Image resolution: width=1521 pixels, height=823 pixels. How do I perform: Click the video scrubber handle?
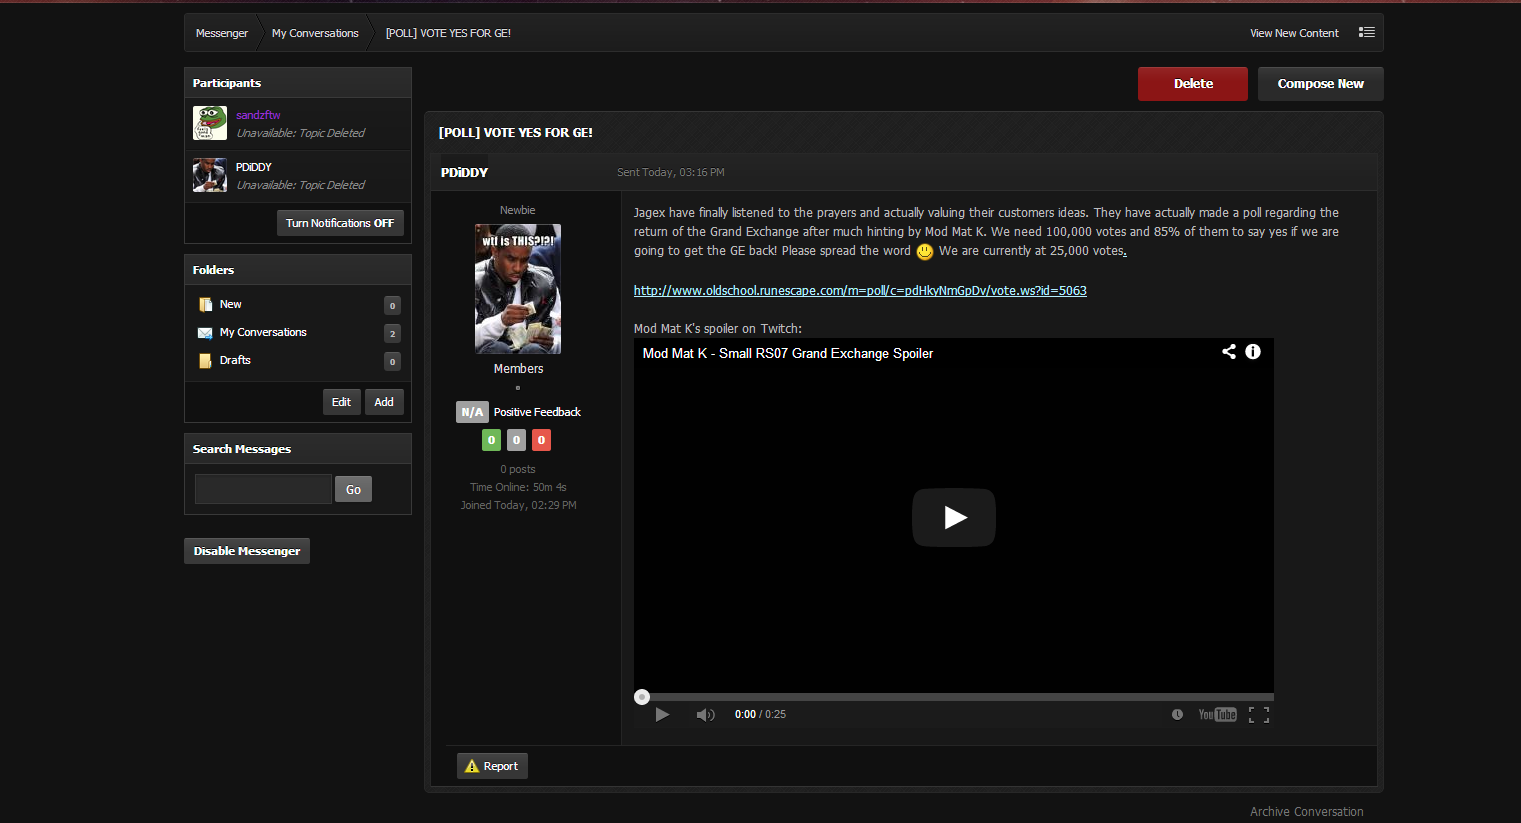[x=642, y=697]
